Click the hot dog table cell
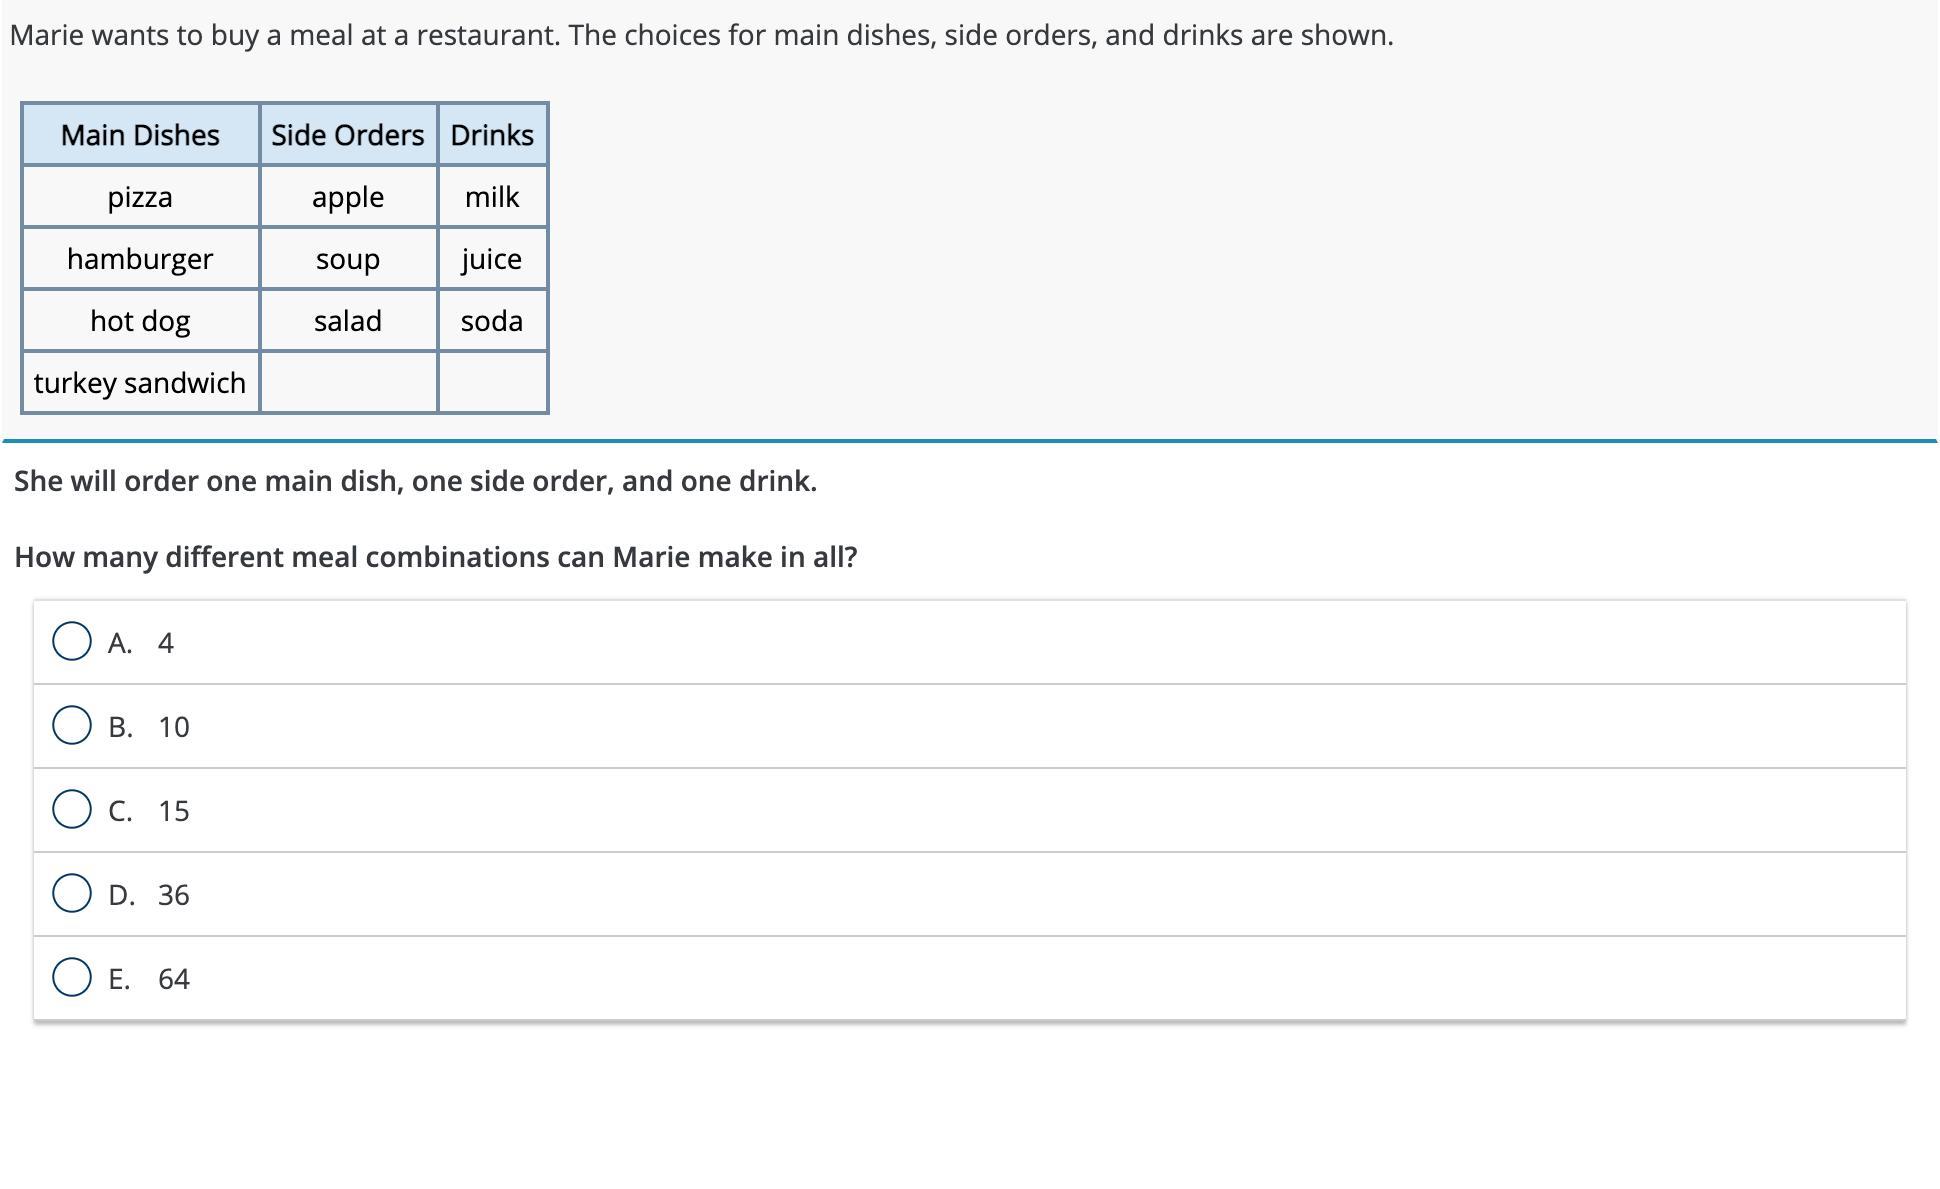 click(140, 320)
